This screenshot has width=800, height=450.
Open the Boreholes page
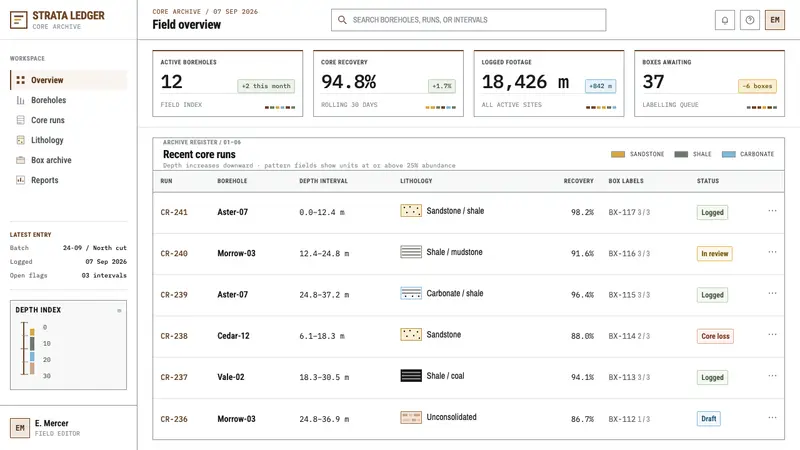(68, 100)
